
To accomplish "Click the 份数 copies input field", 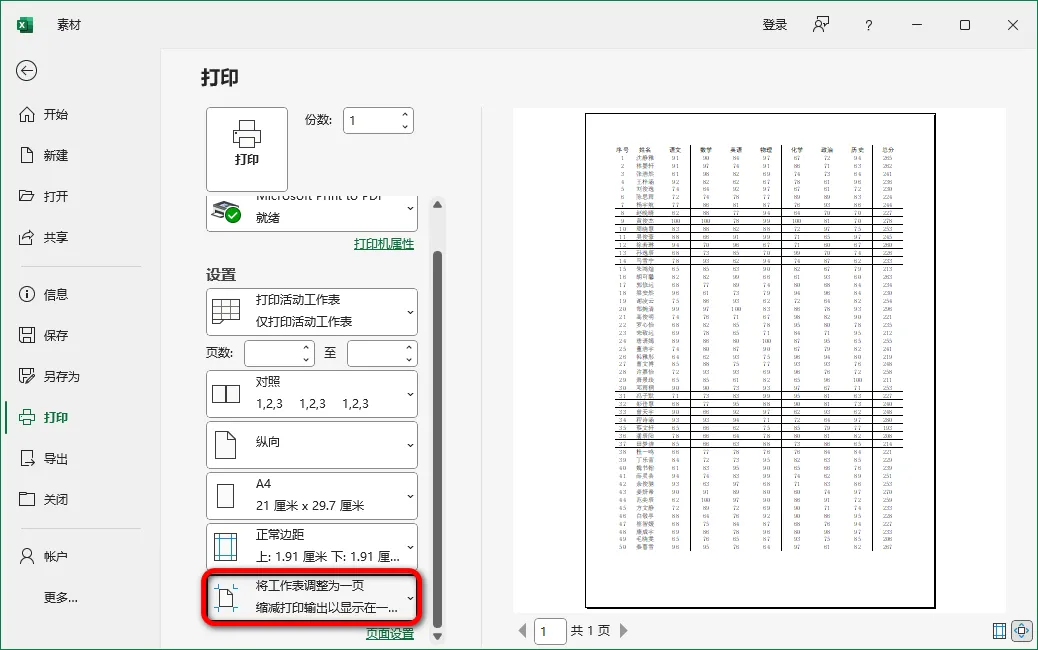I will coord(371,120).
